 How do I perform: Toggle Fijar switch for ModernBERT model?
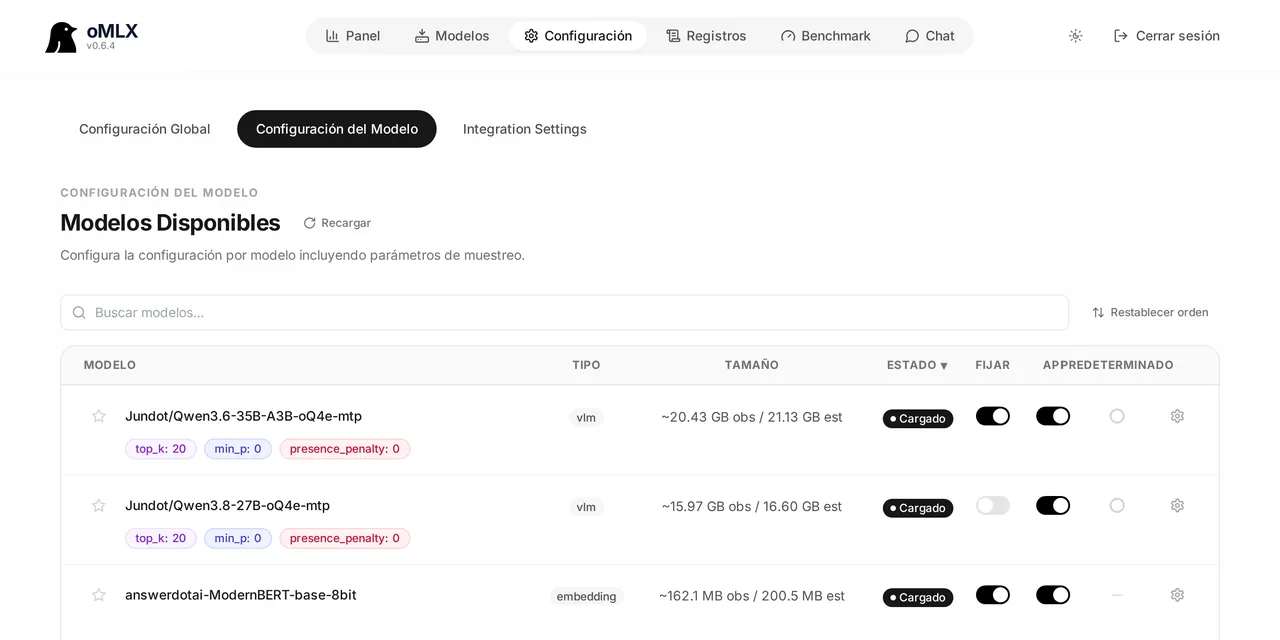[x=993, y=595]
